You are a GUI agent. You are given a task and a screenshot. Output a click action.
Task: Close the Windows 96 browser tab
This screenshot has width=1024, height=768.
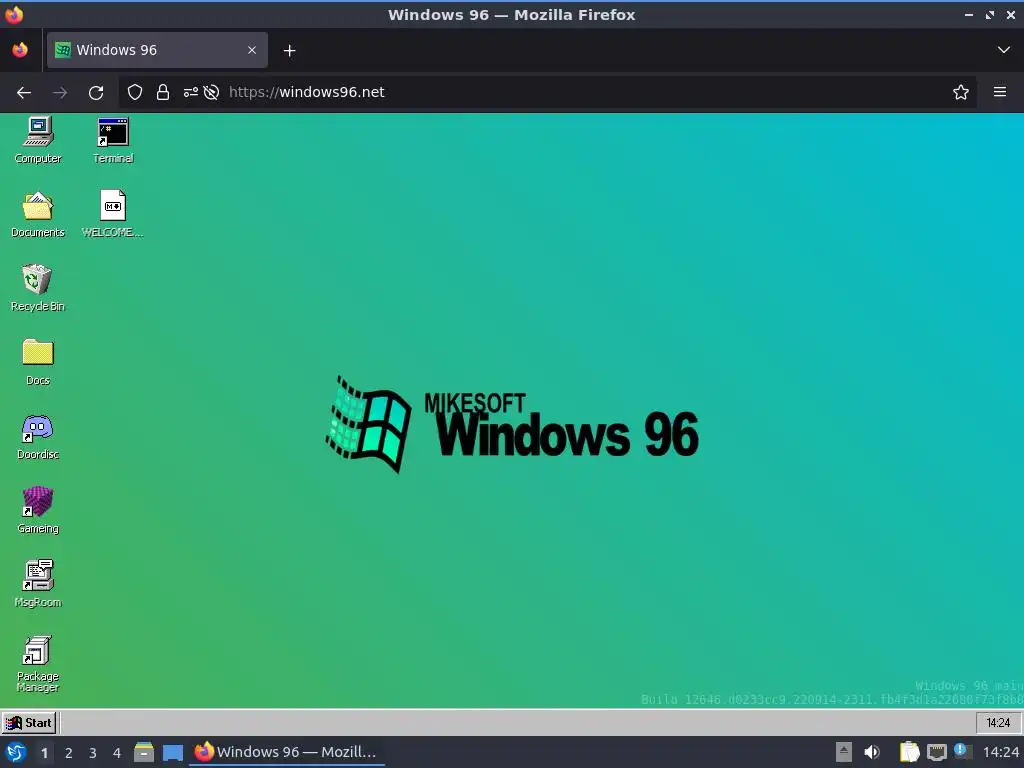pyautogui.click(x=252, y=50)
